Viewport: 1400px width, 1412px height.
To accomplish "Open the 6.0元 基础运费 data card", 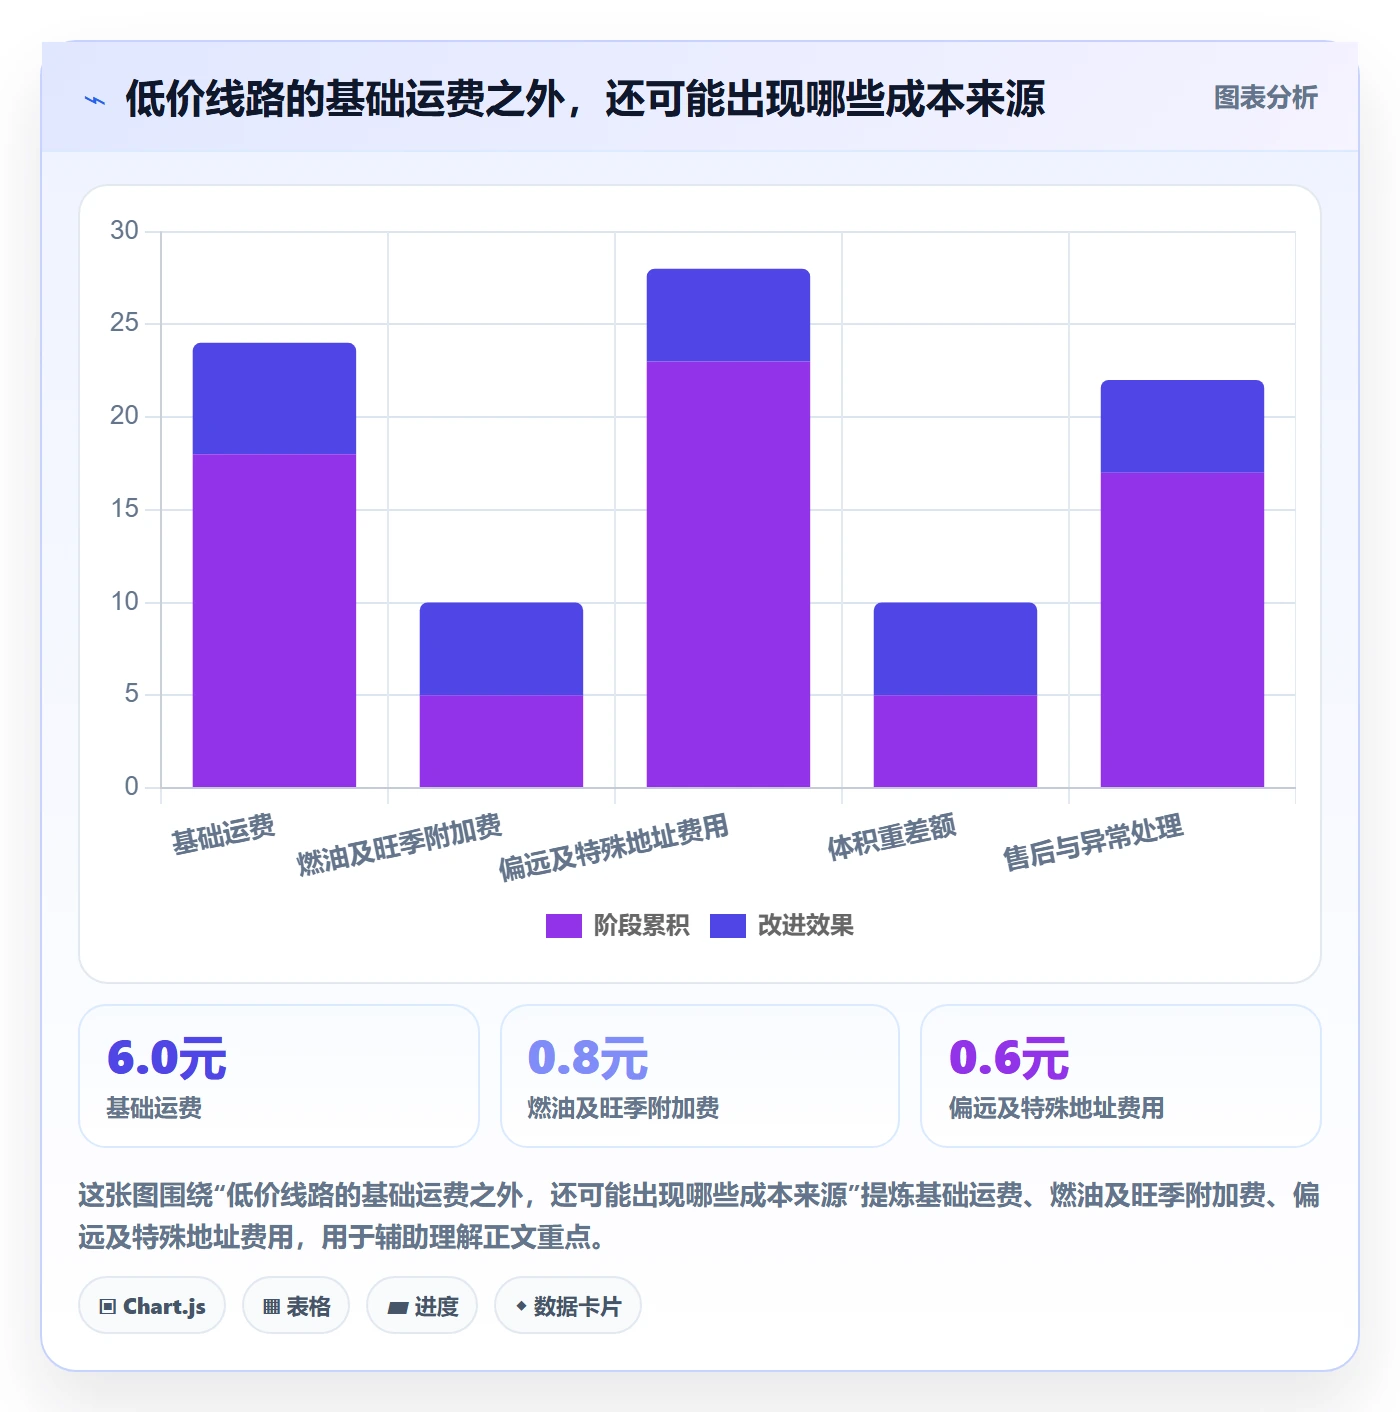I will click(x=279, y=1076).
